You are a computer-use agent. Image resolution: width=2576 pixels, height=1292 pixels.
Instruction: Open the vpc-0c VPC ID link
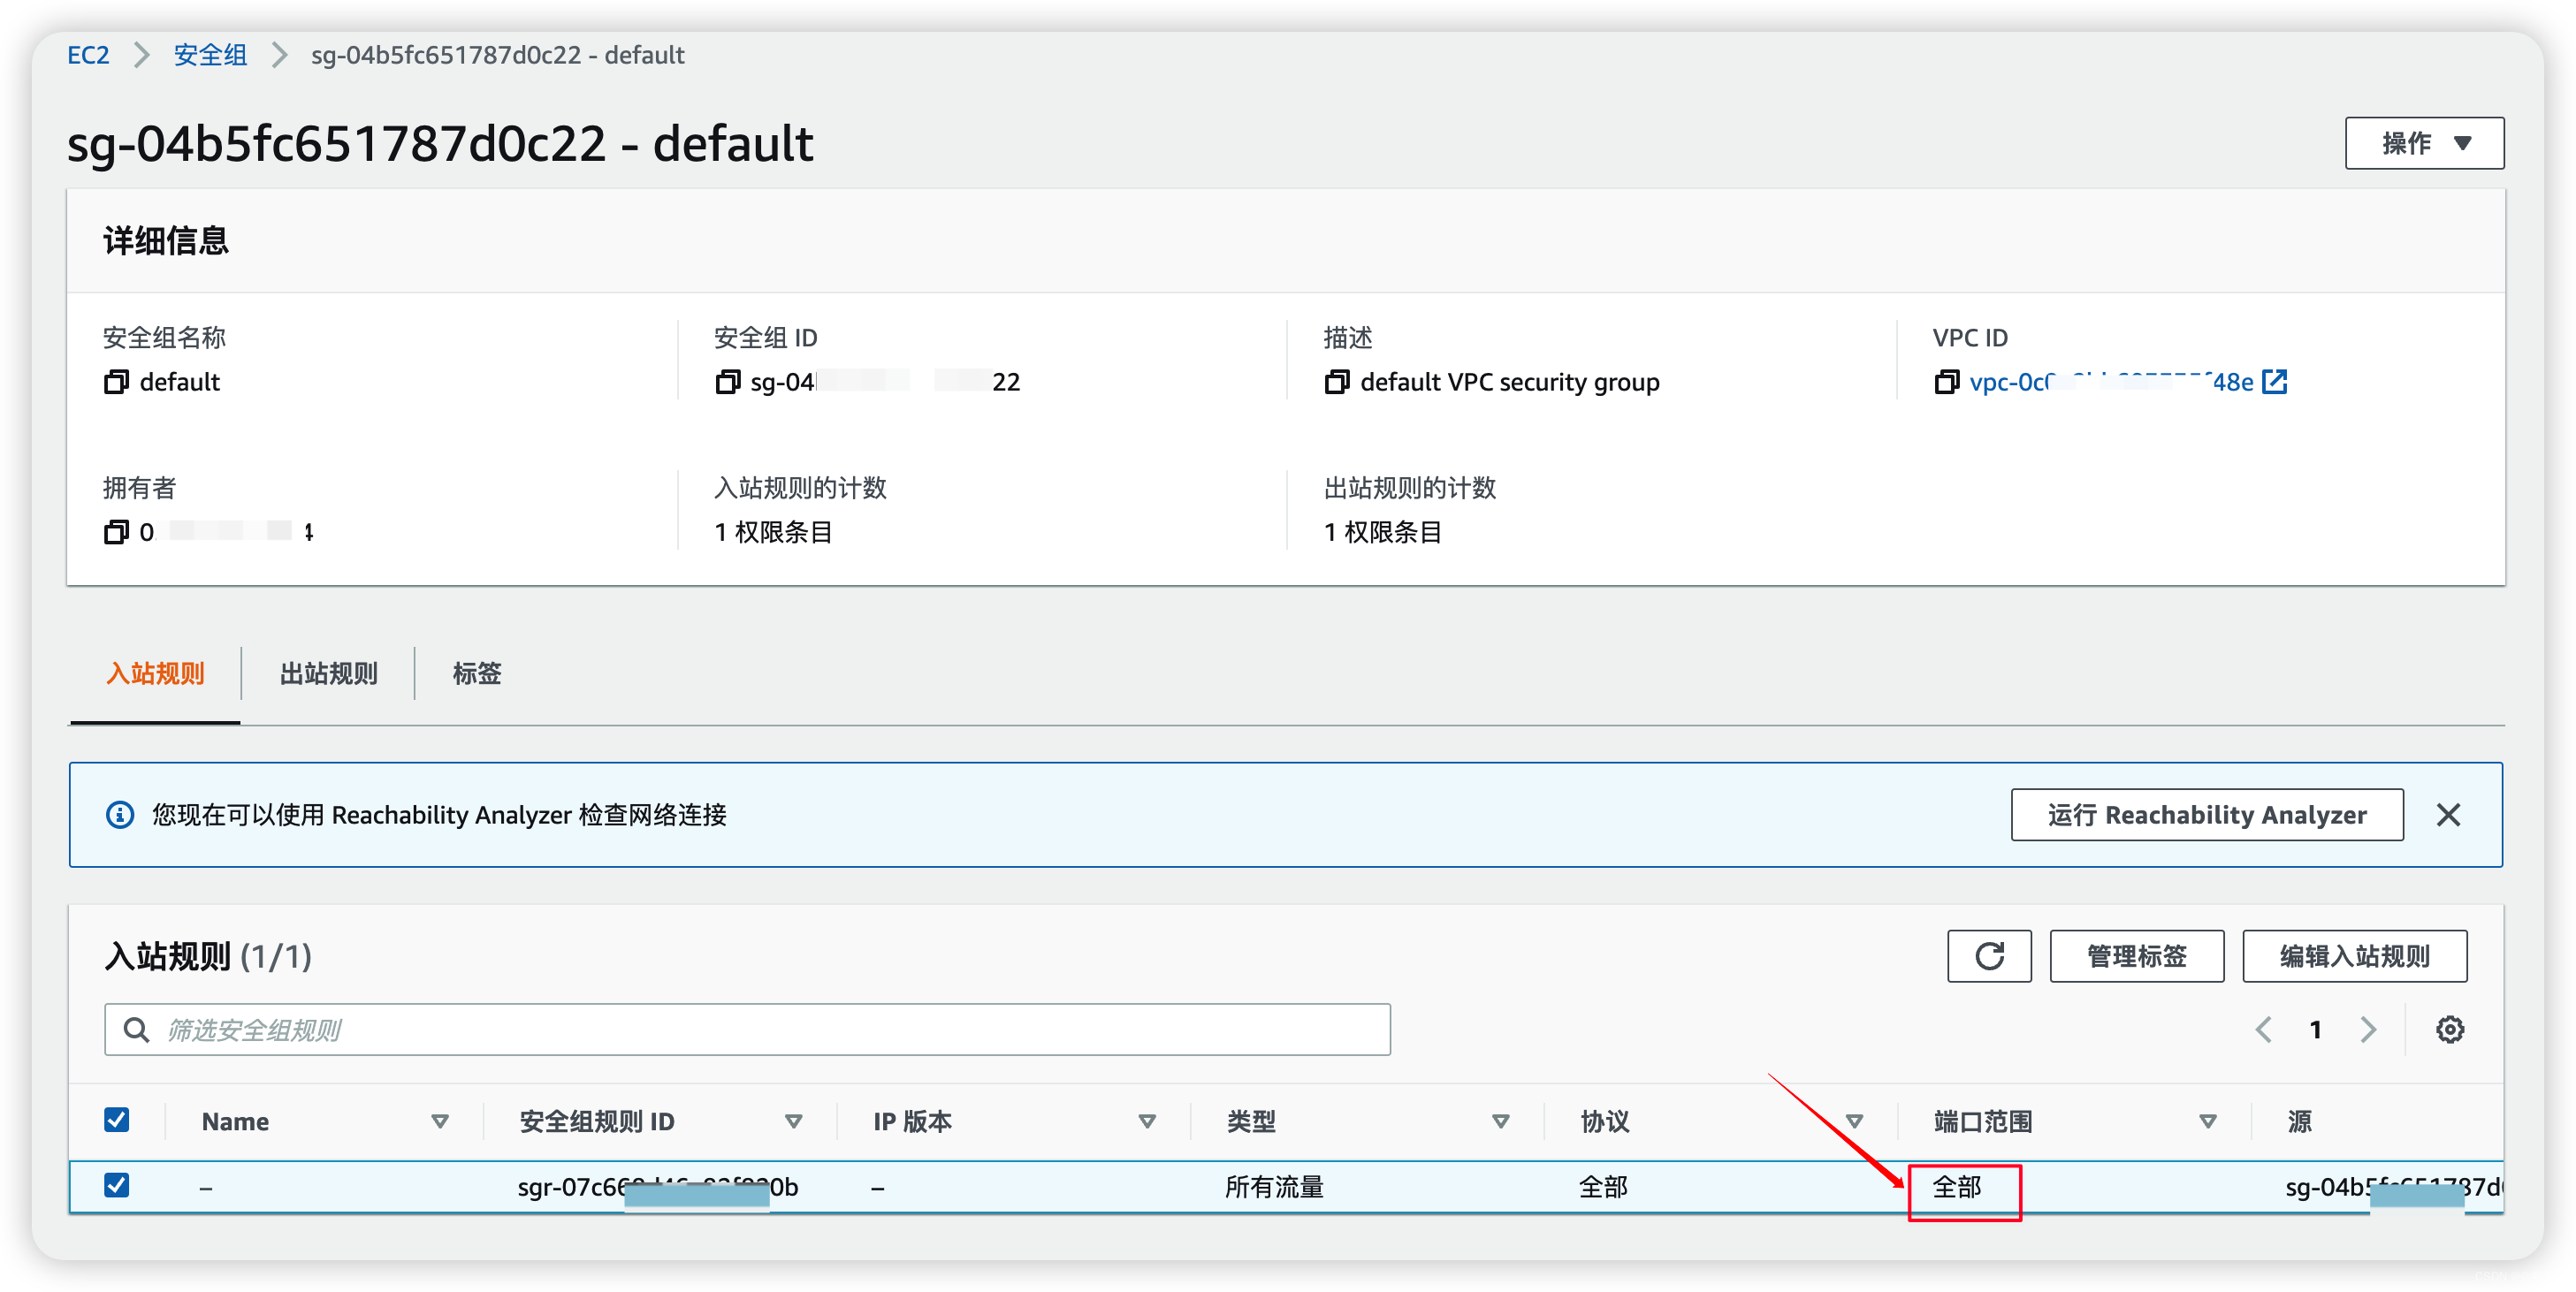[x=2110, y=382]
